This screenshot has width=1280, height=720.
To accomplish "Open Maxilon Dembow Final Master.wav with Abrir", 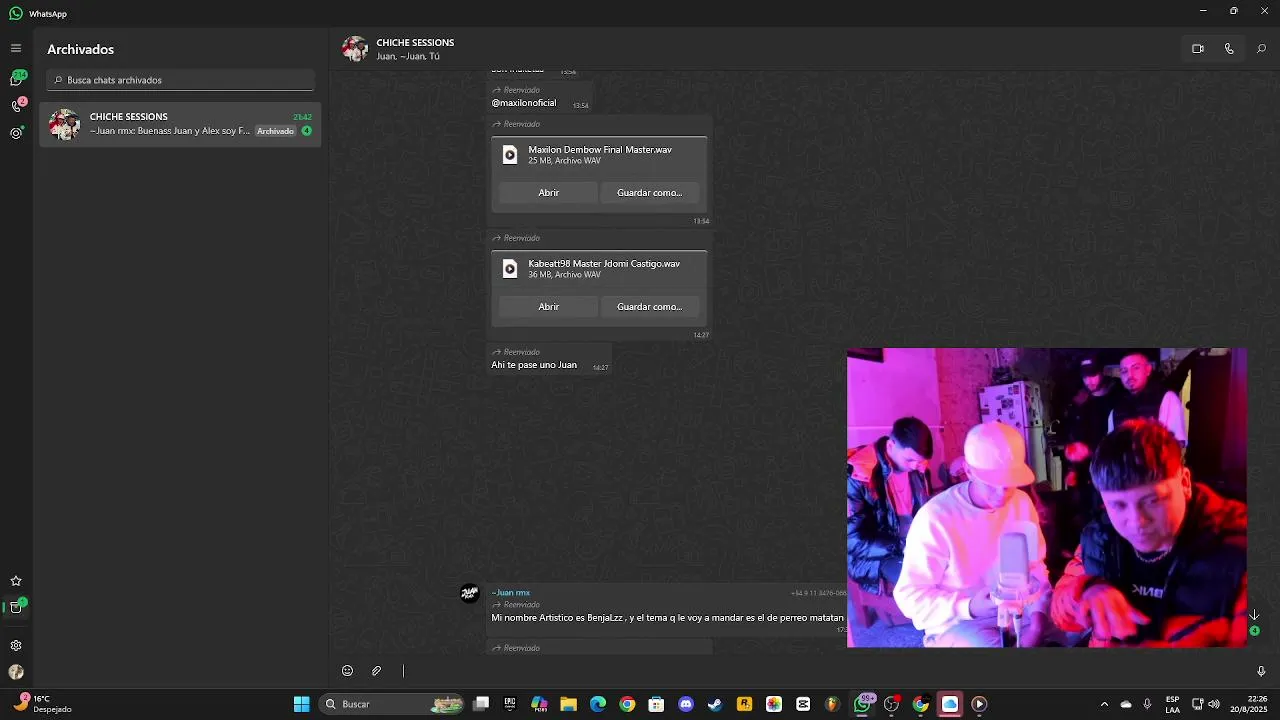I will tap(549, 193).
